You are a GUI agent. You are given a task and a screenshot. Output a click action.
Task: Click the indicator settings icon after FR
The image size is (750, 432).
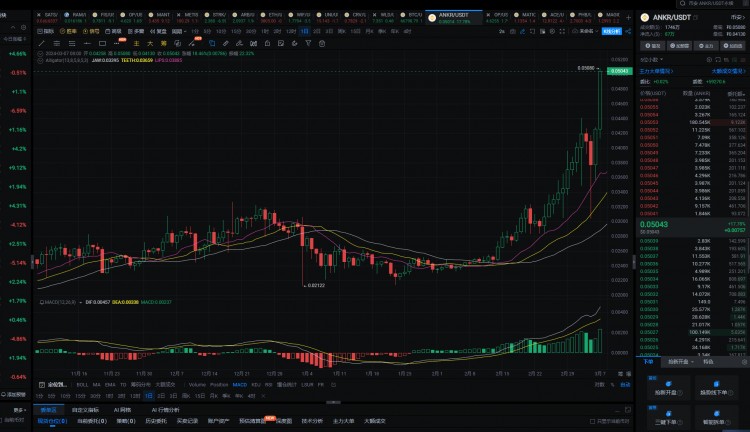point(333,385)
